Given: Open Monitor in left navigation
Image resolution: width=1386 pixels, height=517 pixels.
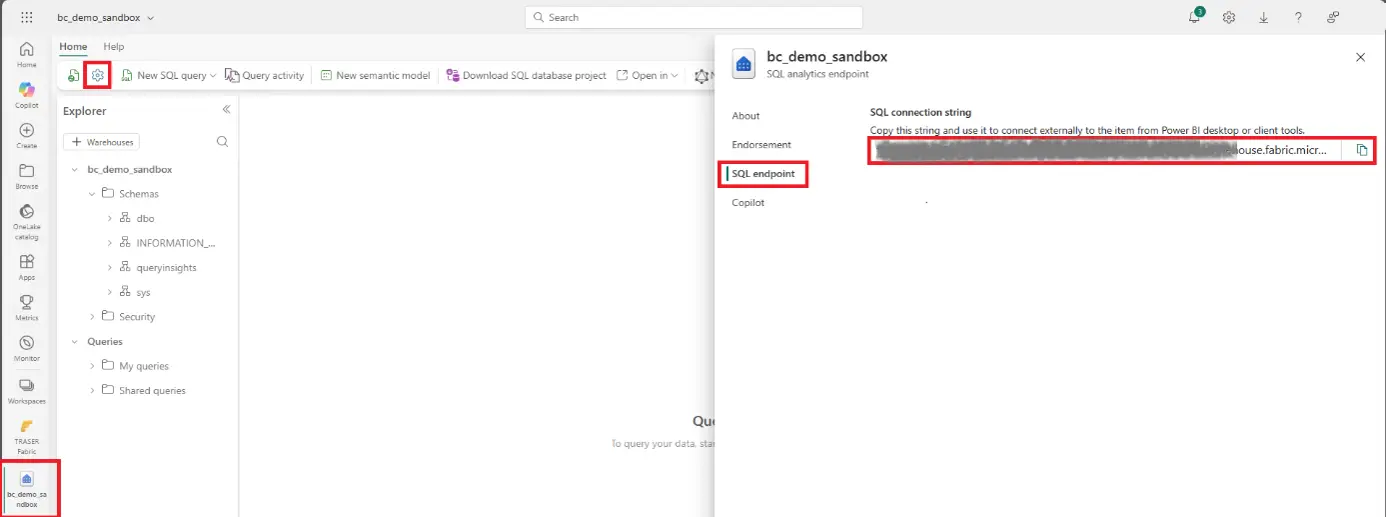Looking at the screenshot, I should [27, 349].
